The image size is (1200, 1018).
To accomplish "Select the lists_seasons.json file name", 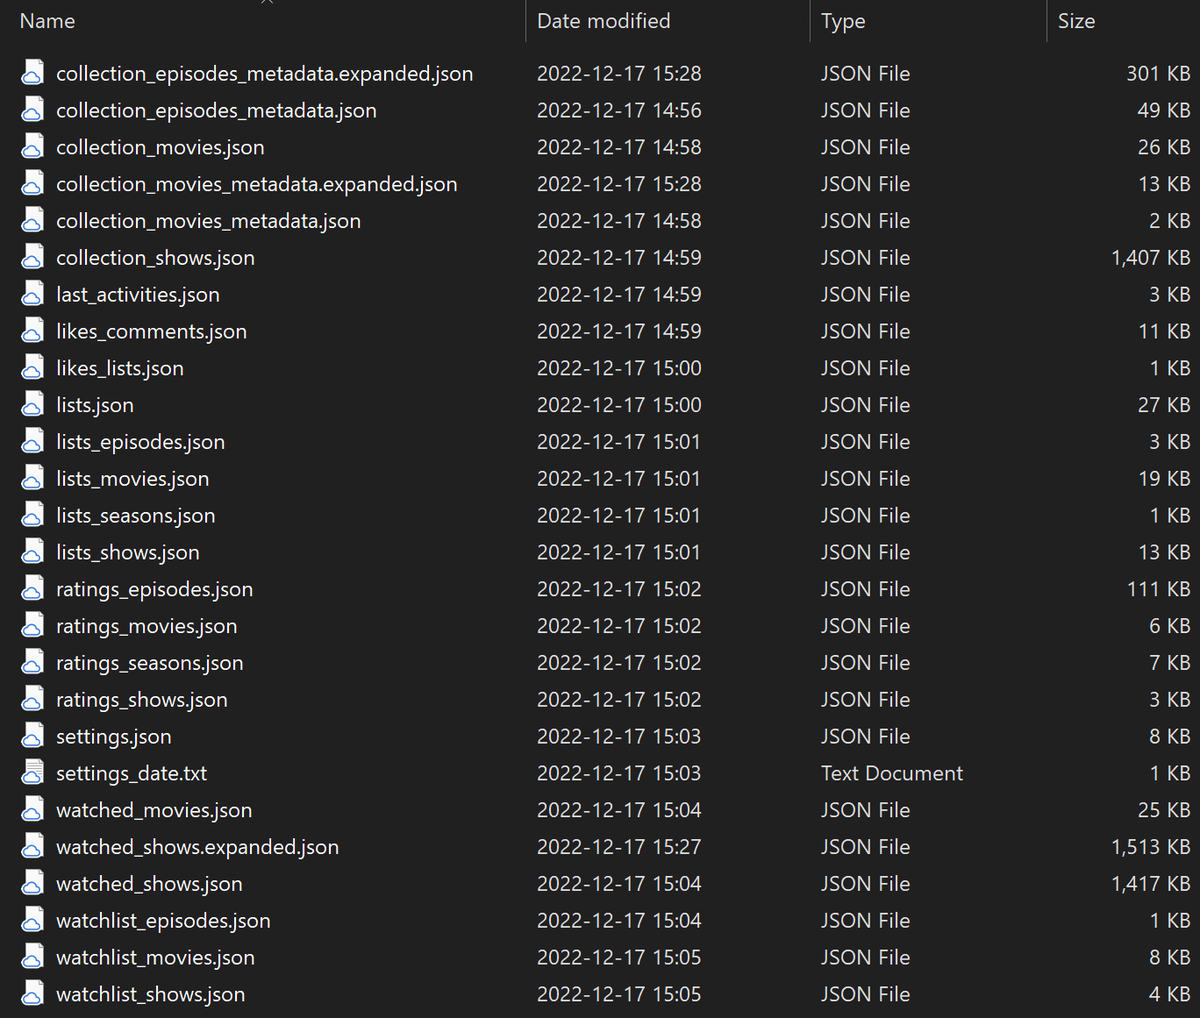I will click(135, 516).
